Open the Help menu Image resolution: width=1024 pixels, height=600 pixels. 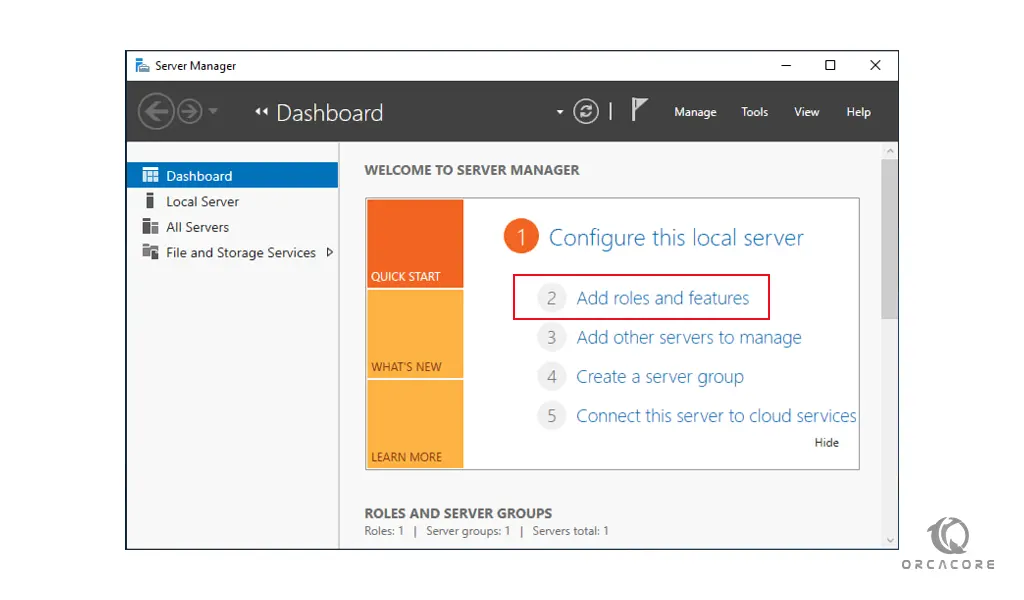pos(858,112)
